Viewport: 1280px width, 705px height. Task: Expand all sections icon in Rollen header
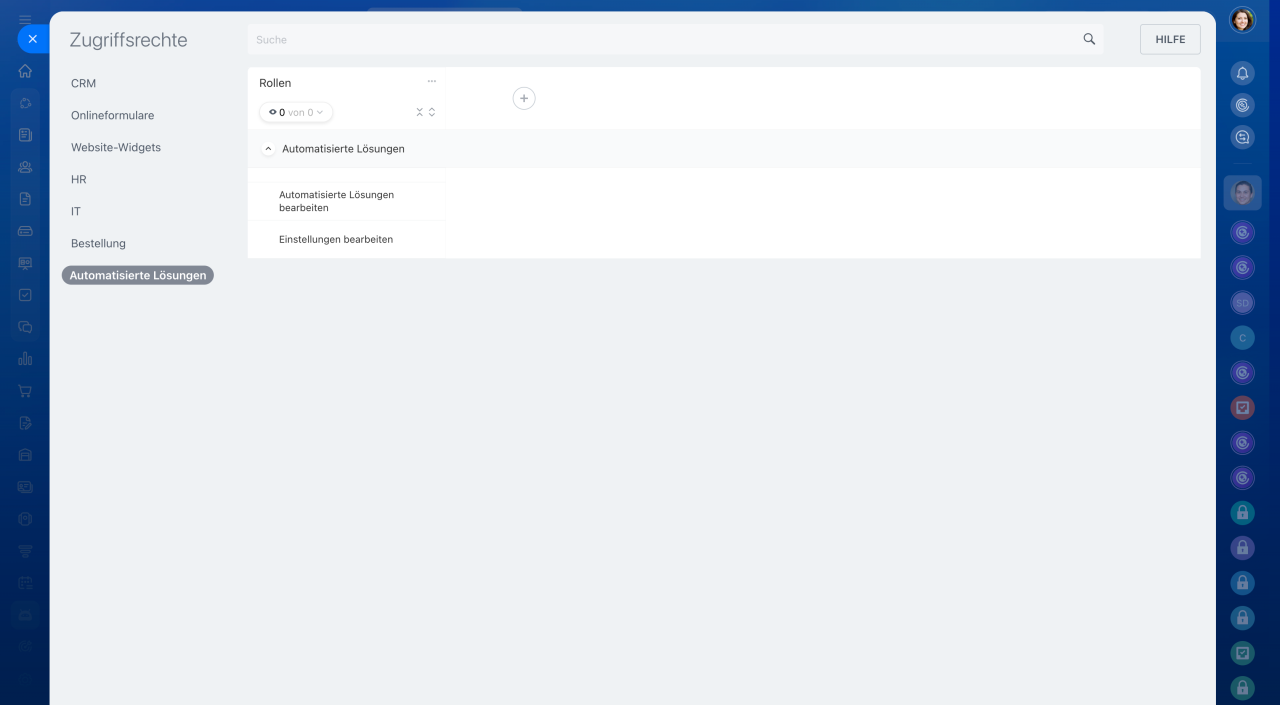432,112
